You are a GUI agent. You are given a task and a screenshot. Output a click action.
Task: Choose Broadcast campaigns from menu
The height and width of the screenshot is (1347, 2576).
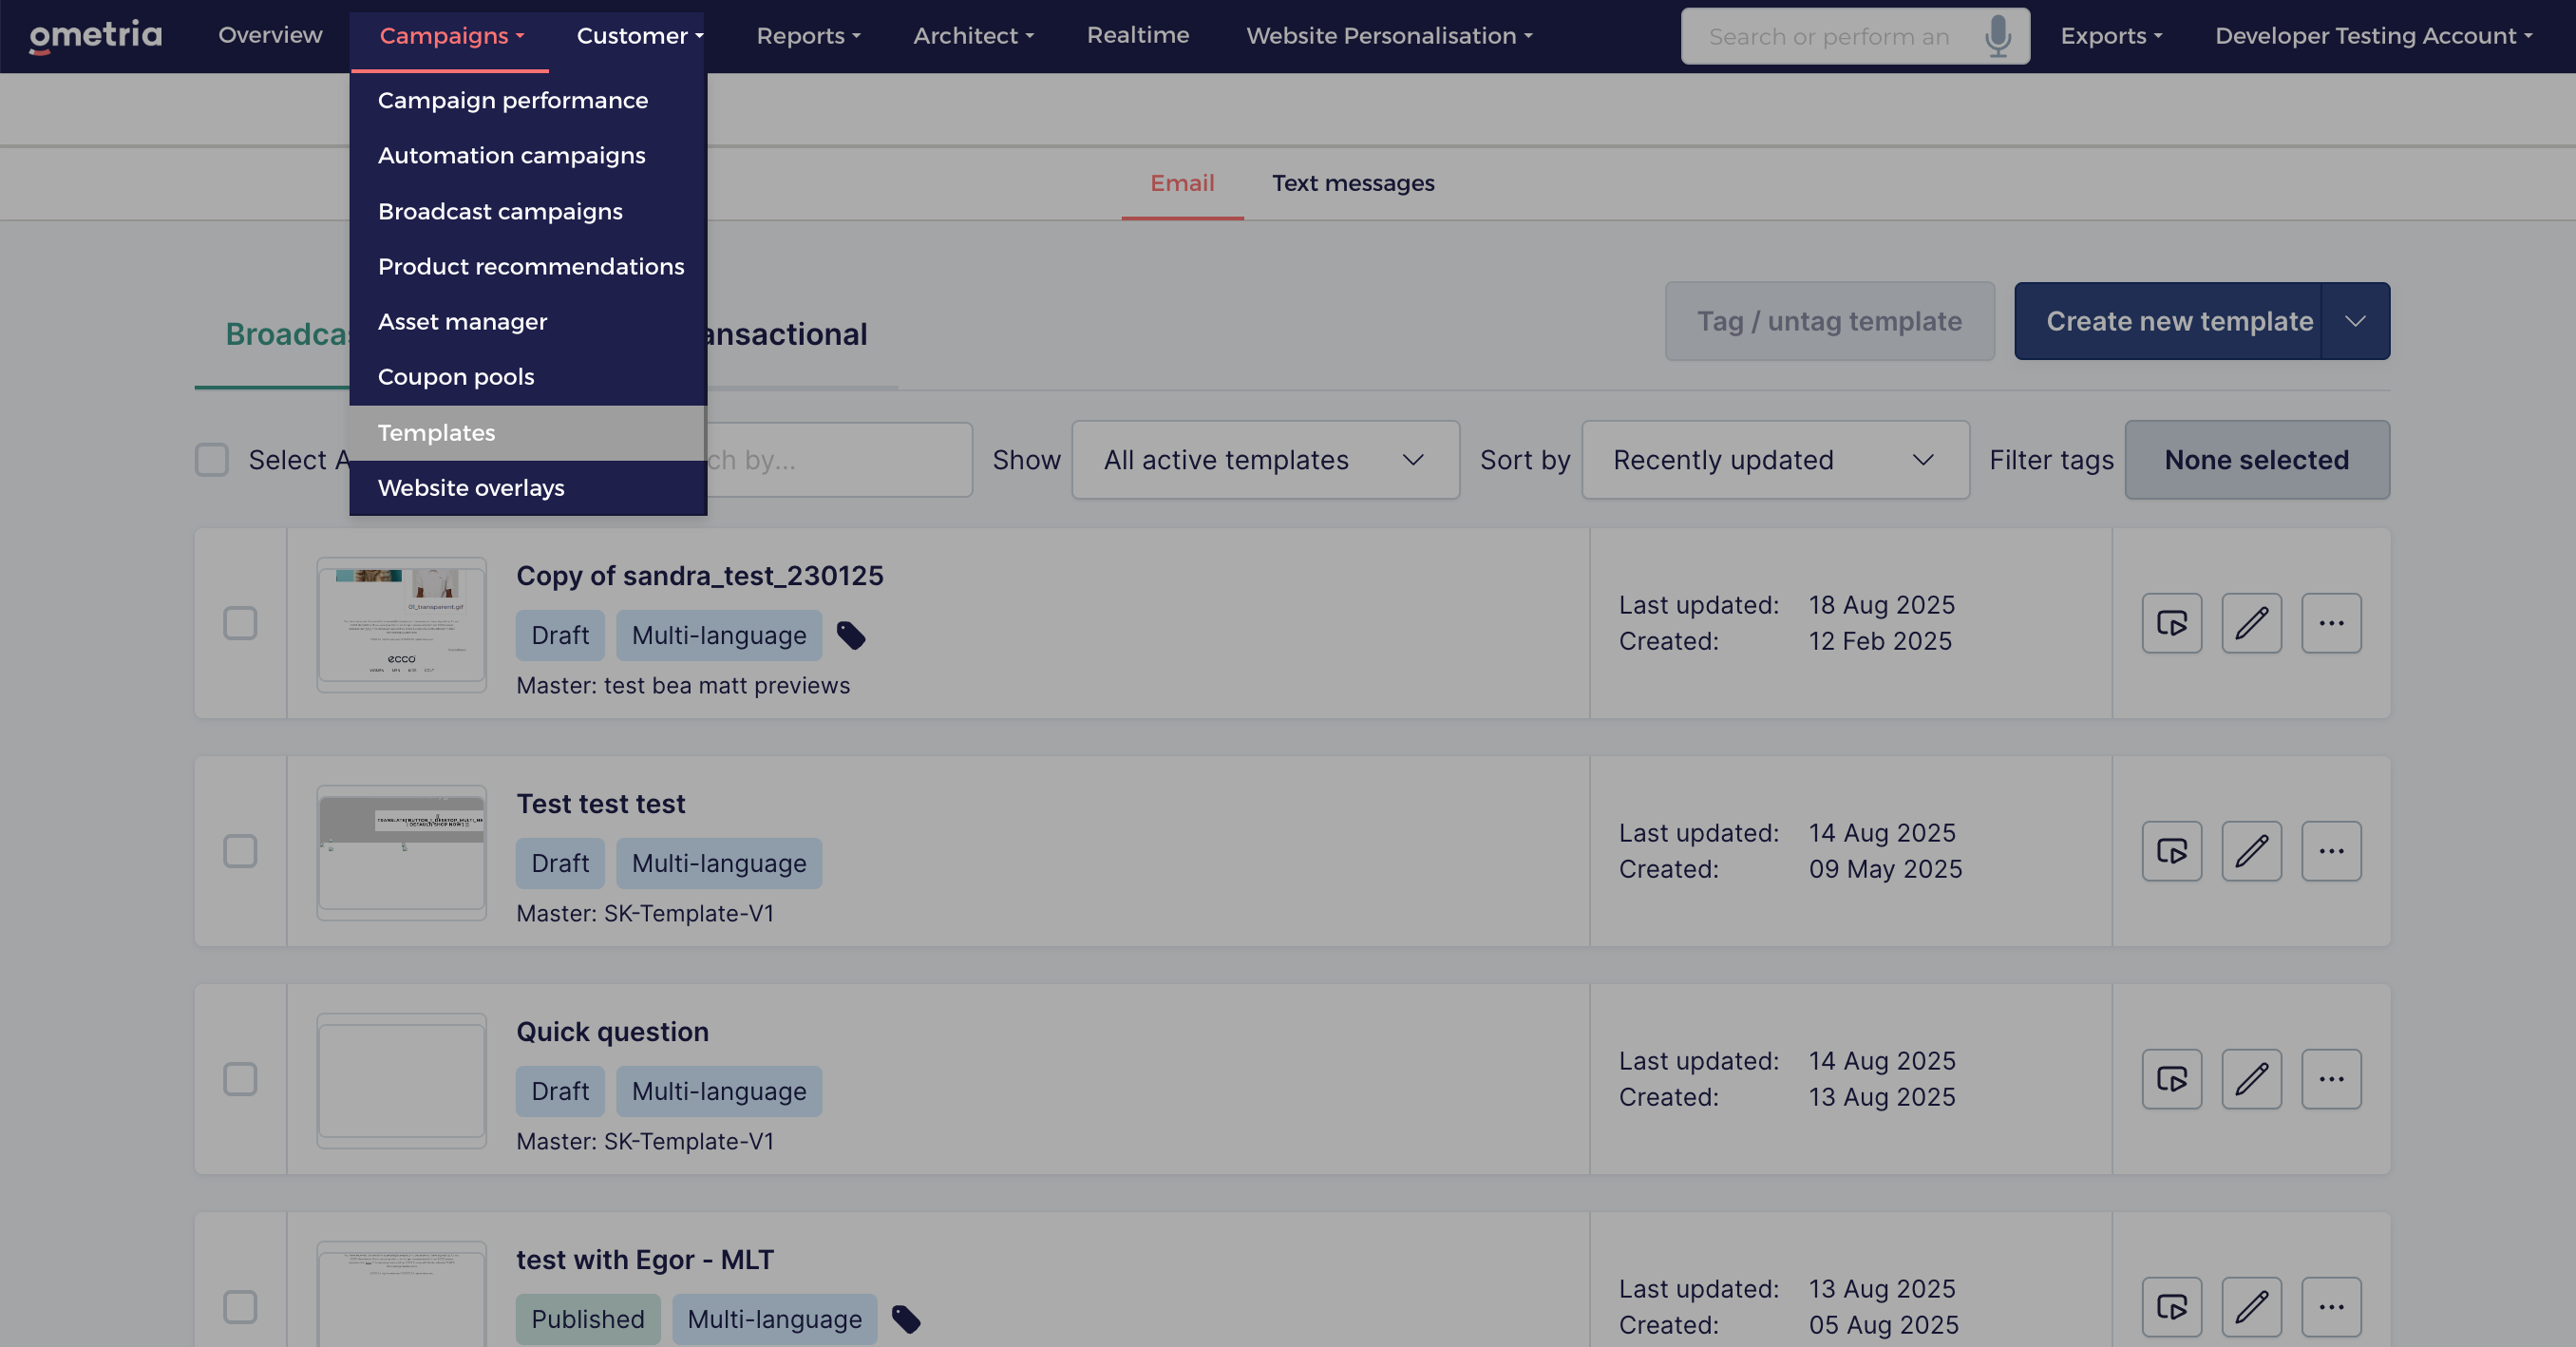(x=528, y=211)
